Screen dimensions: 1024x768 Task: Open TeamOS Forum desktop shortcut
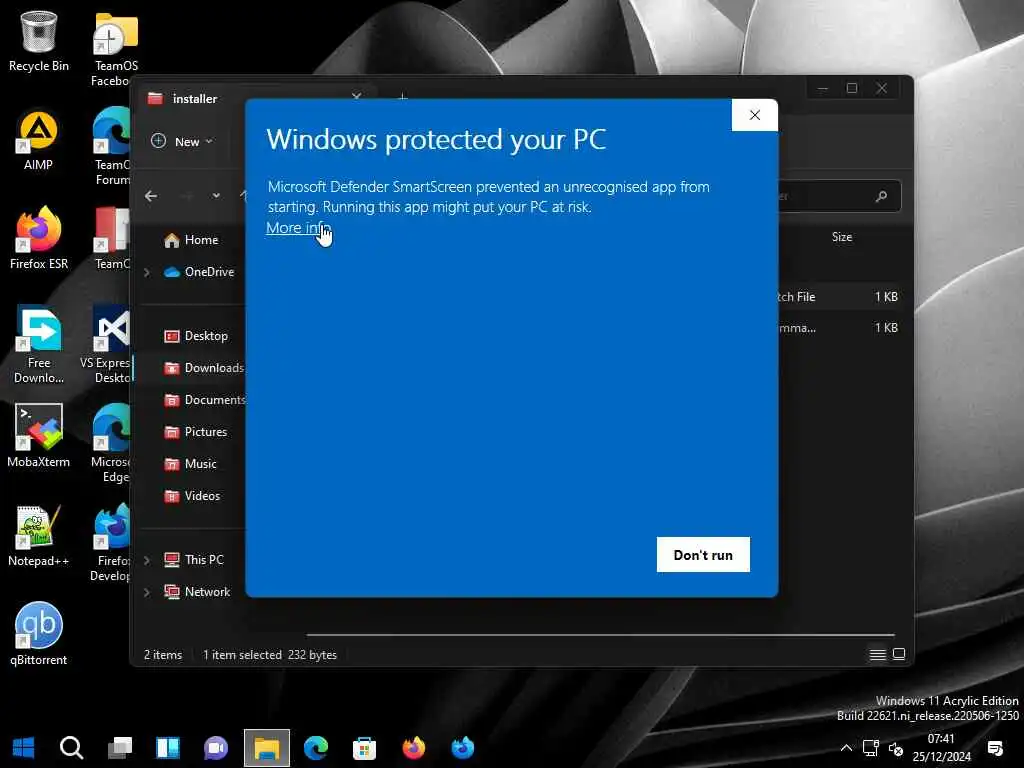tap(112, 148)
